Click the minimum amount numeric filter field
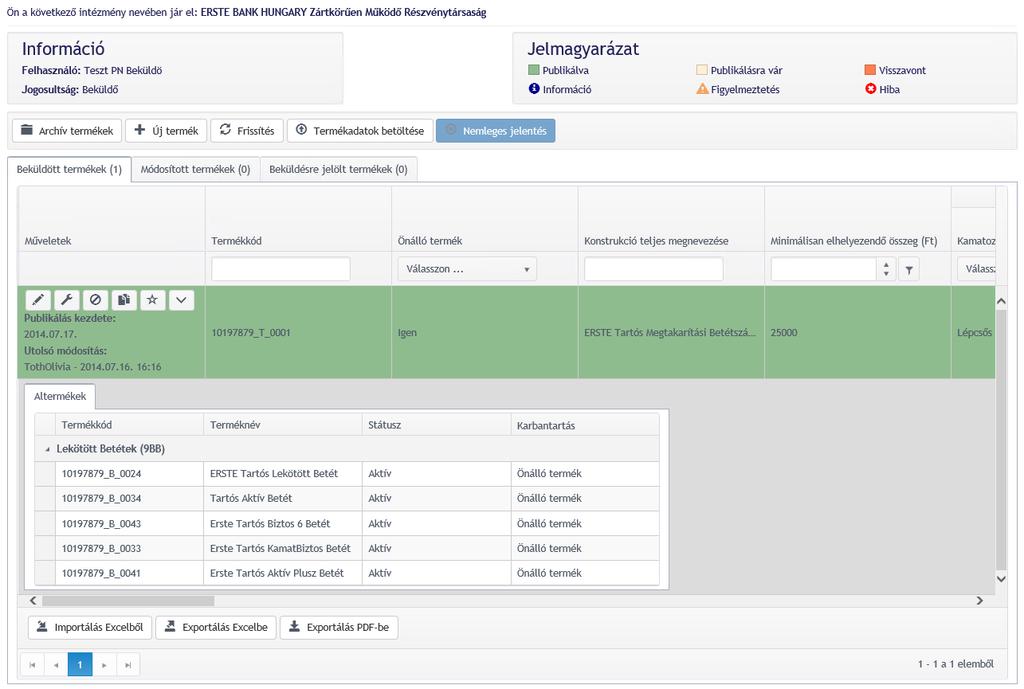 824,269
